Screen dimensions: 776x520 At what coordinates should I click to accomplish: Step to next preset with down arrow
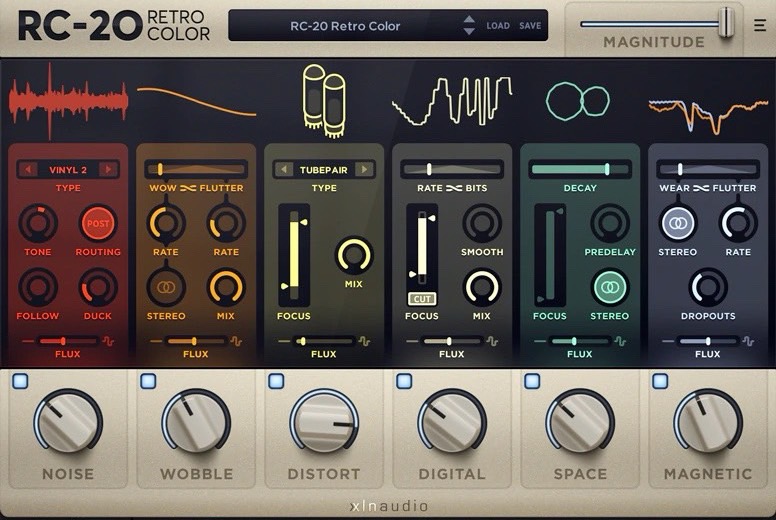click(469, 31)
